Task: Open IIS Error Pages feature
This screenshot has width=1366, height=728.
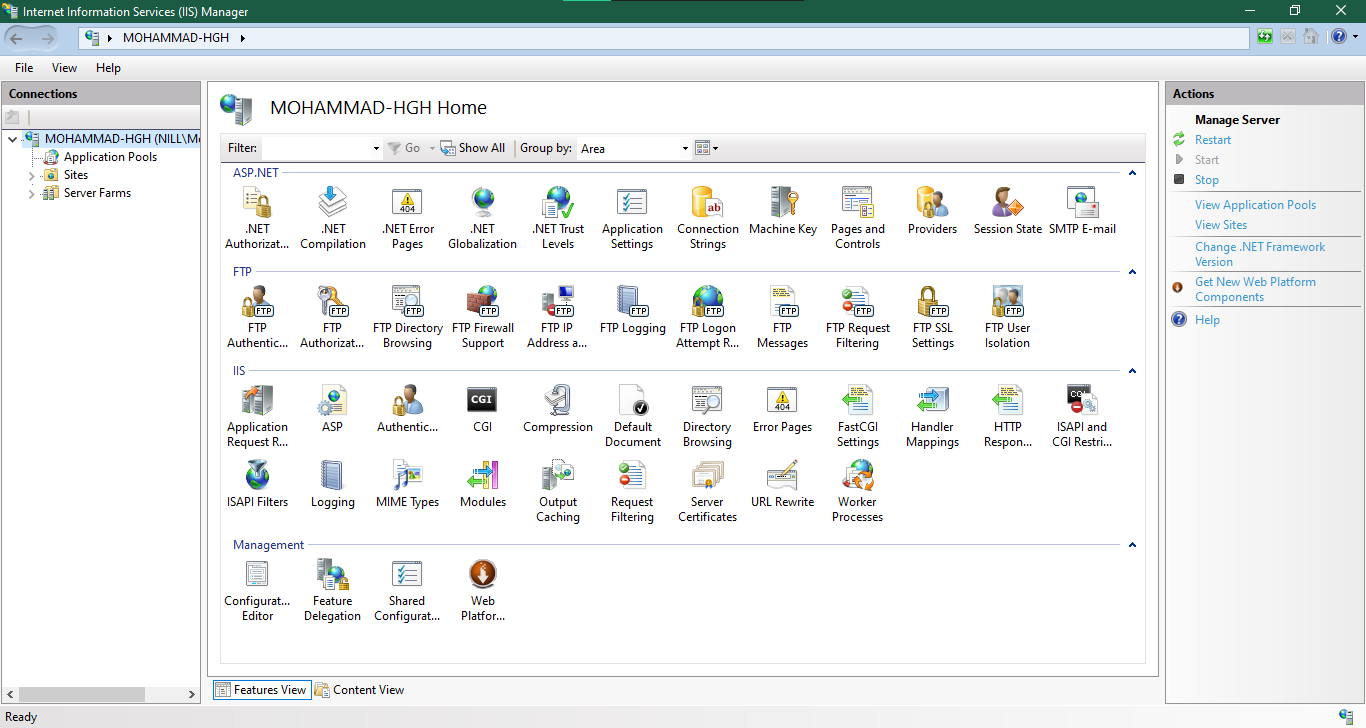Action: [783, 409]
